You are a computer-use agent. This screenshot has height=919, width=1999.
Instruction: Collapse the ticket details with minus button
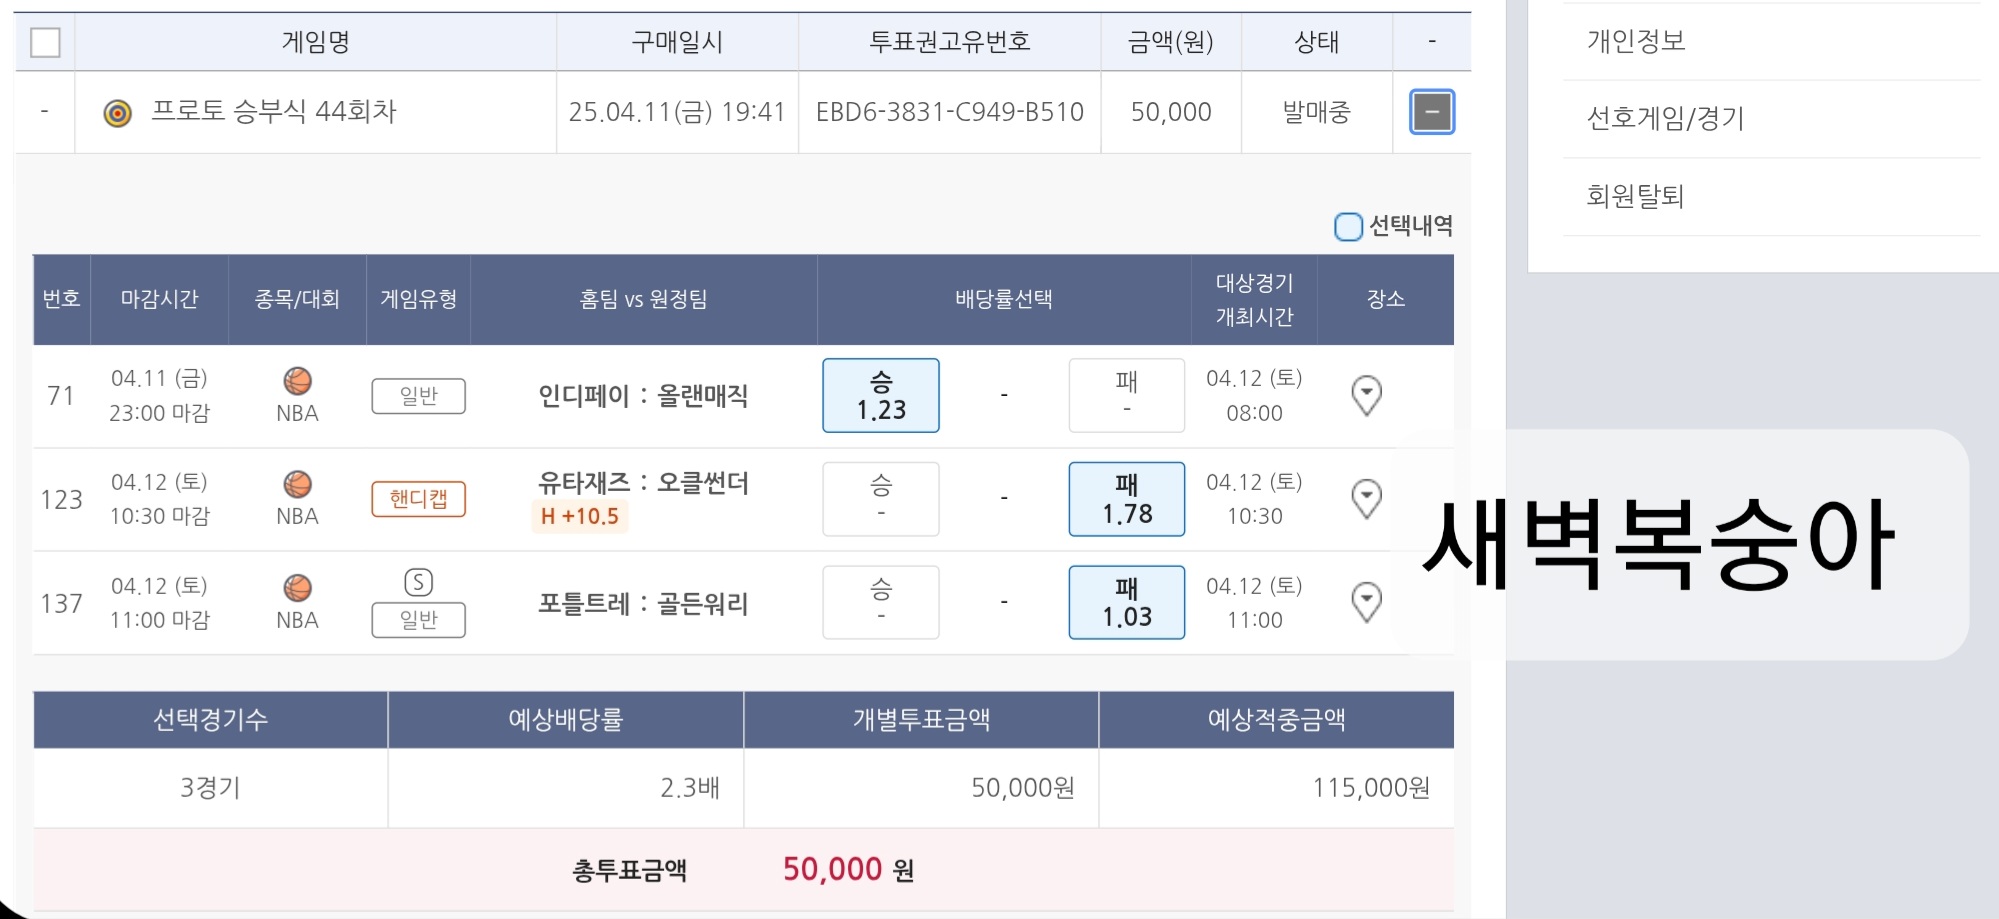tap(1431, 112)
